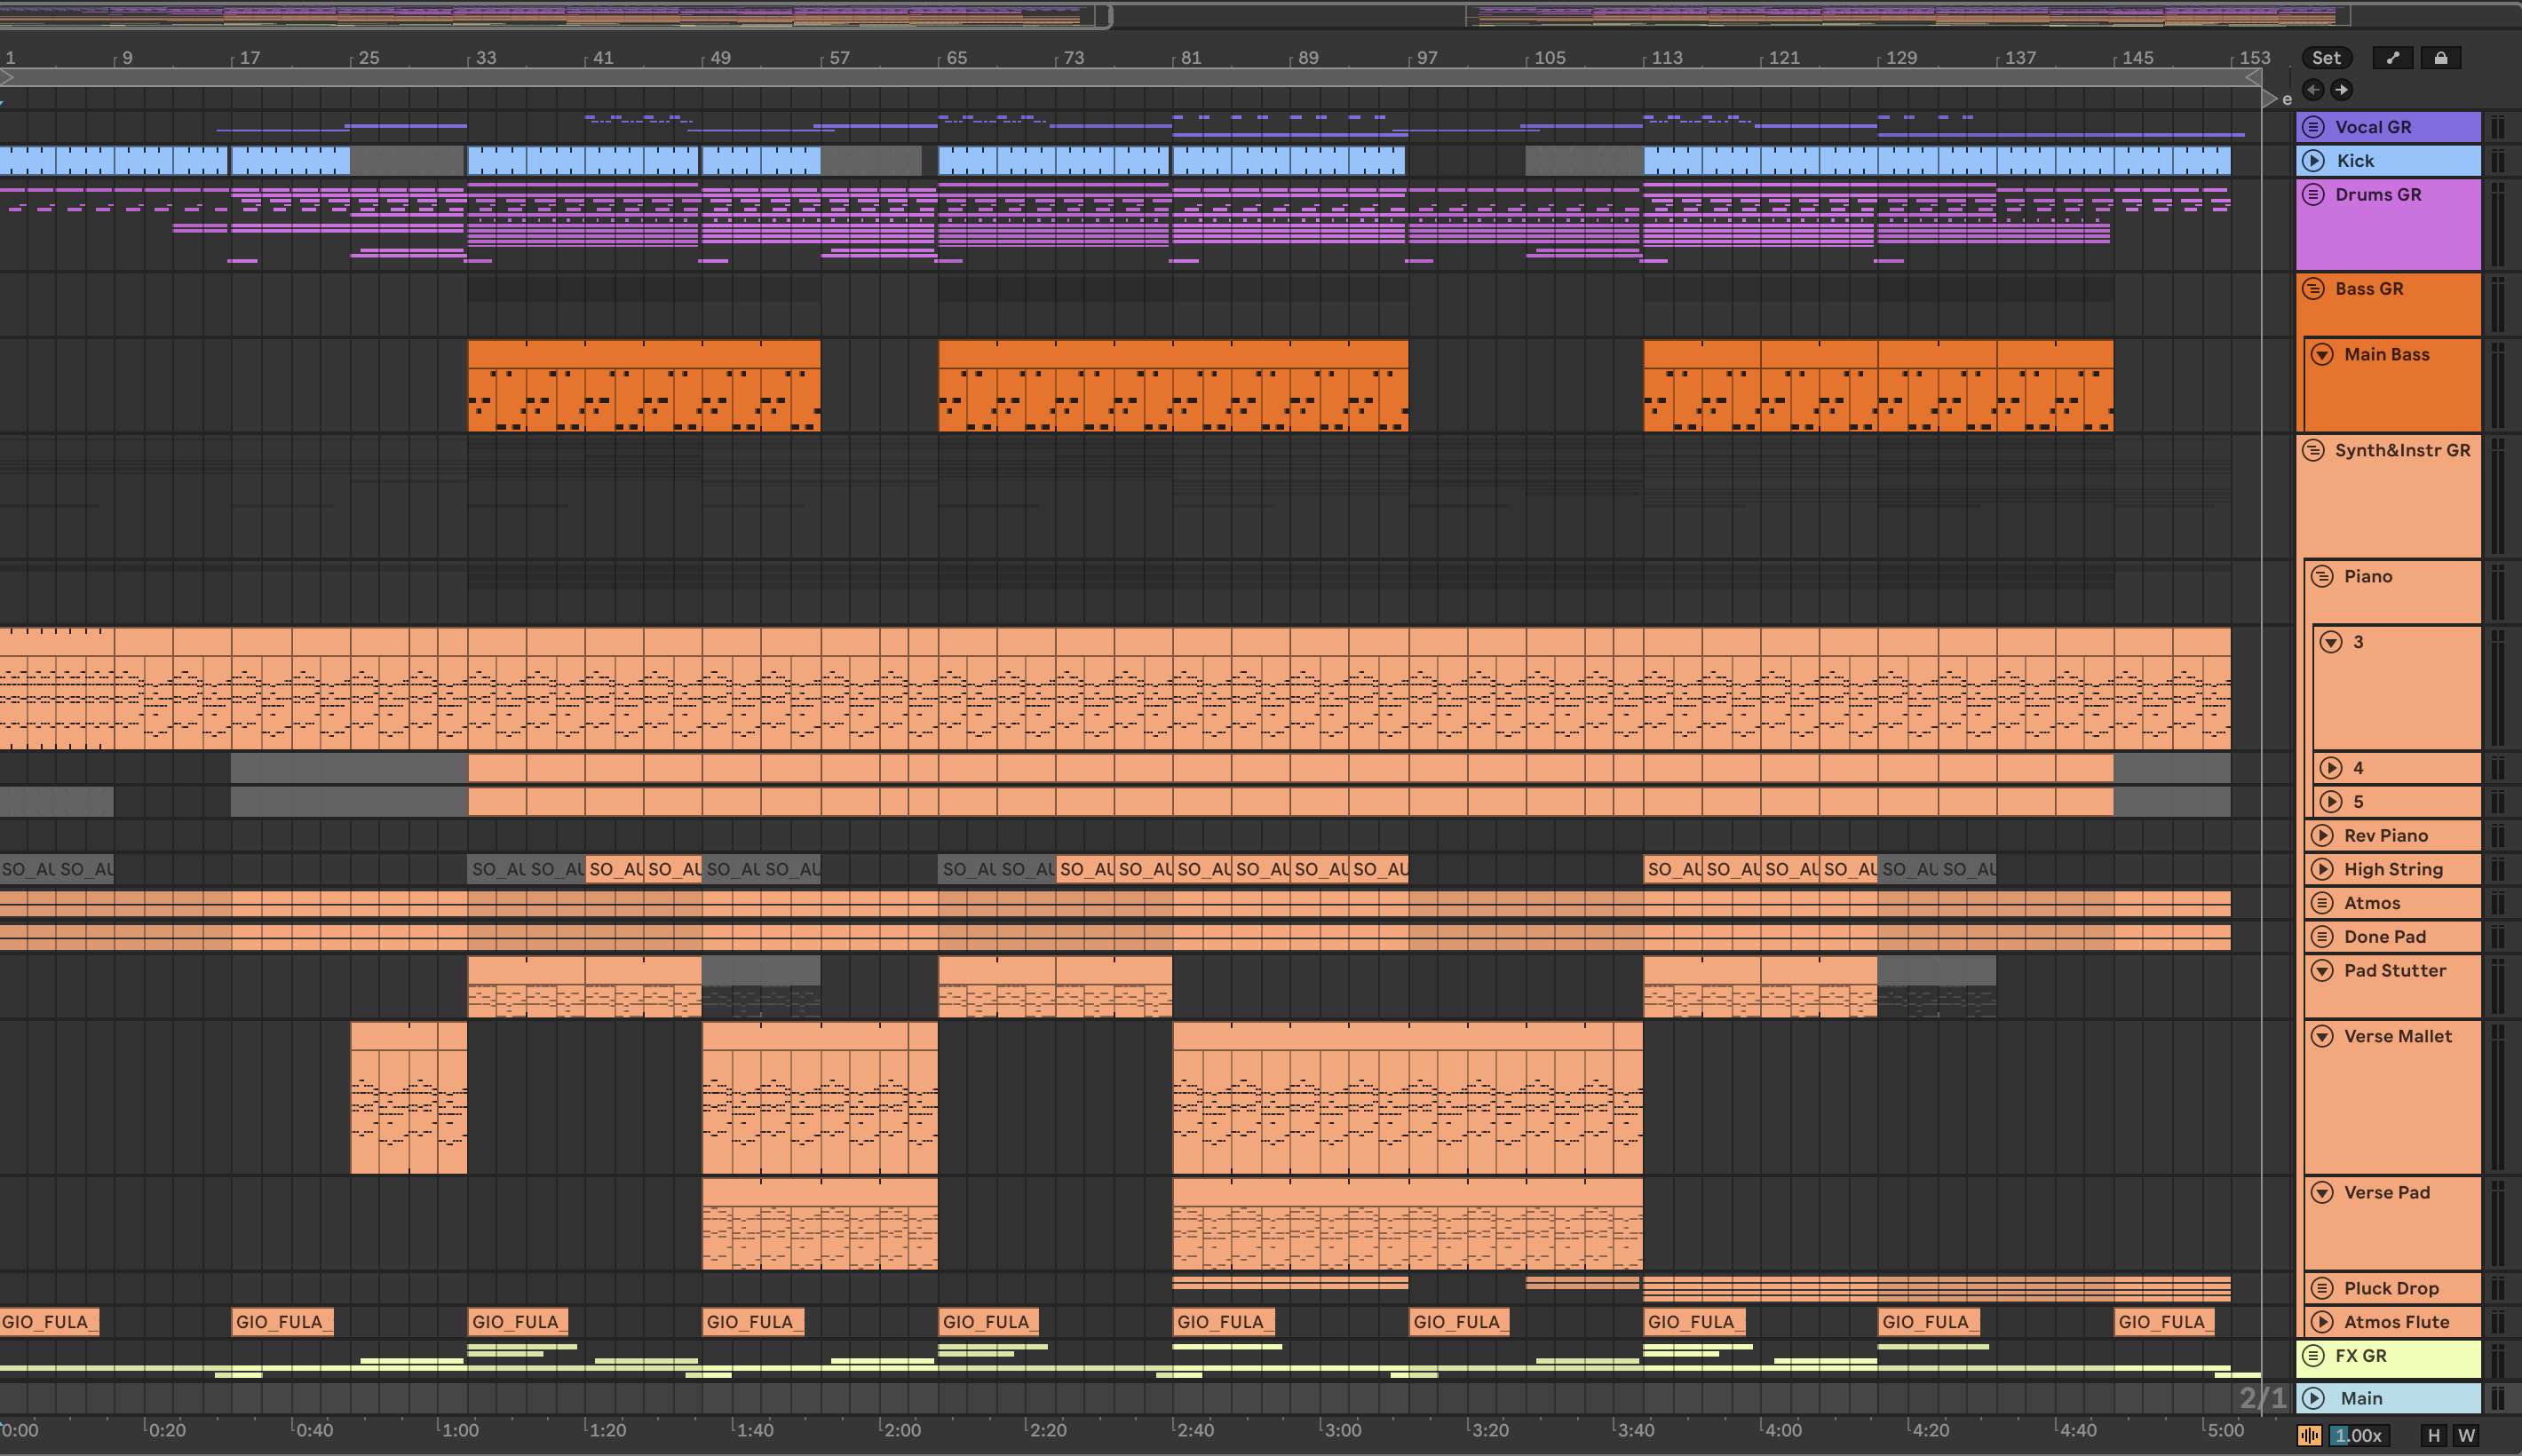The height and width of the screenshot is (1456, 2522).
Task: Click the Main track circular play icon
Action: 2313,1398
